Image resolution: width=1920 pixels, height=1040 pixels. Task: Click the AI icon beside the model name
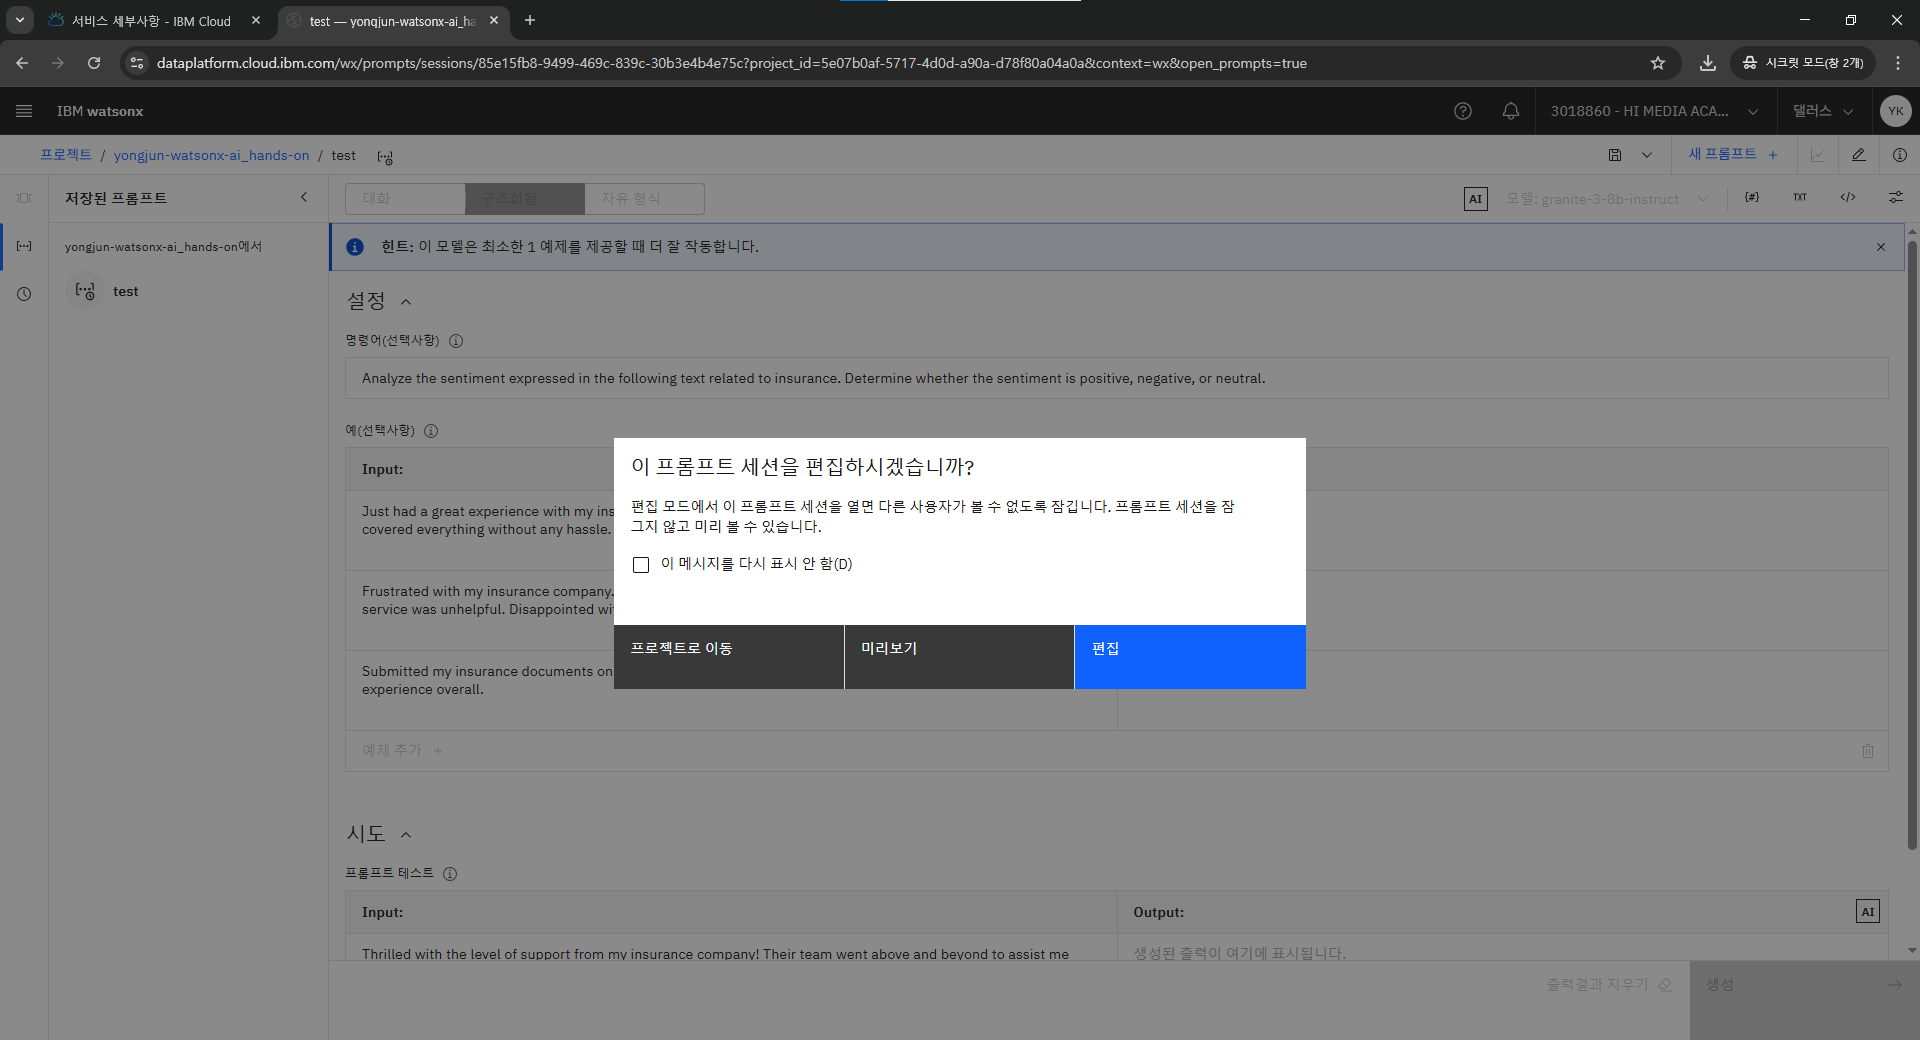[1476, 199]
